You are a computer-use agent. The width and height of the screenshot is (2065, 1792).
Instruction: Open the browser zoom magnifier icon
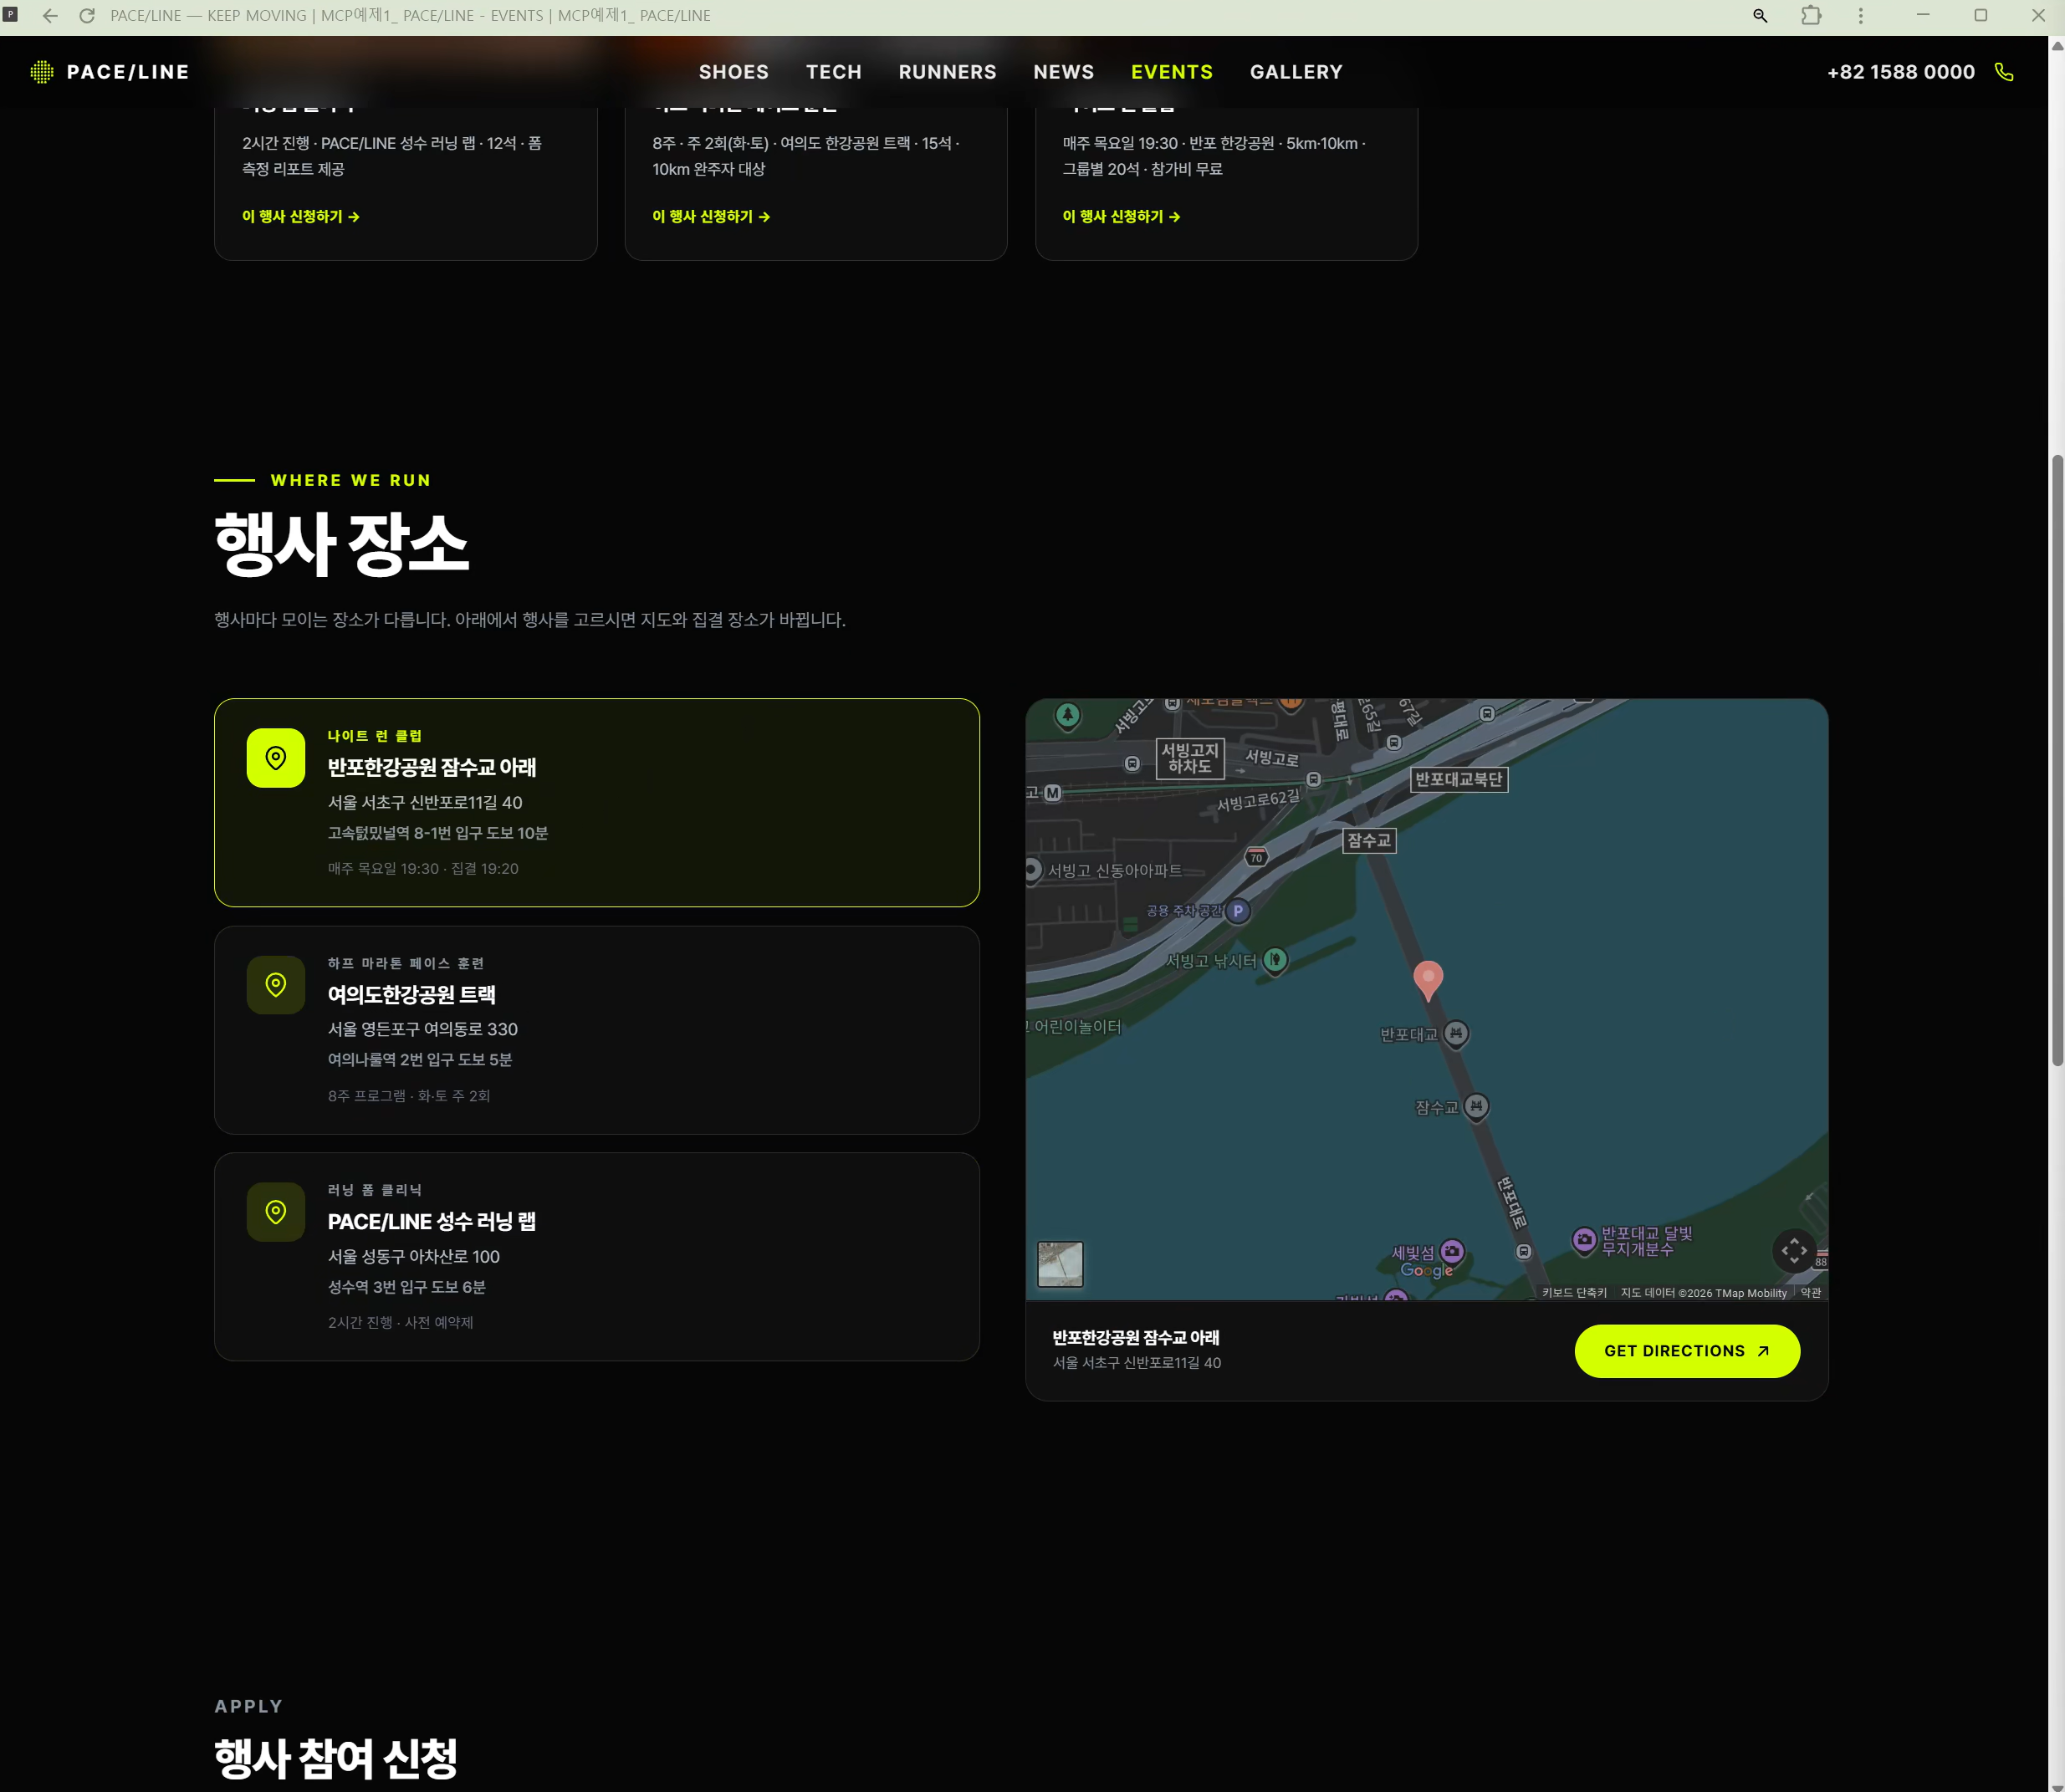[x=1760, y=16]
